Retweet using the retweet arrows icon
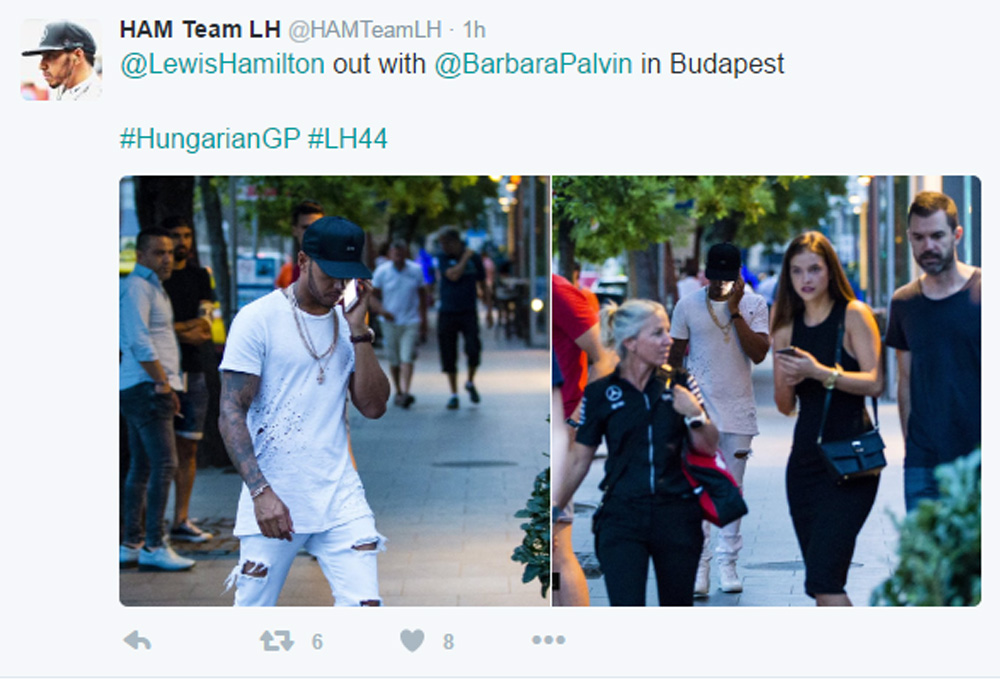 pyautogui.click(x=277, y=640)
